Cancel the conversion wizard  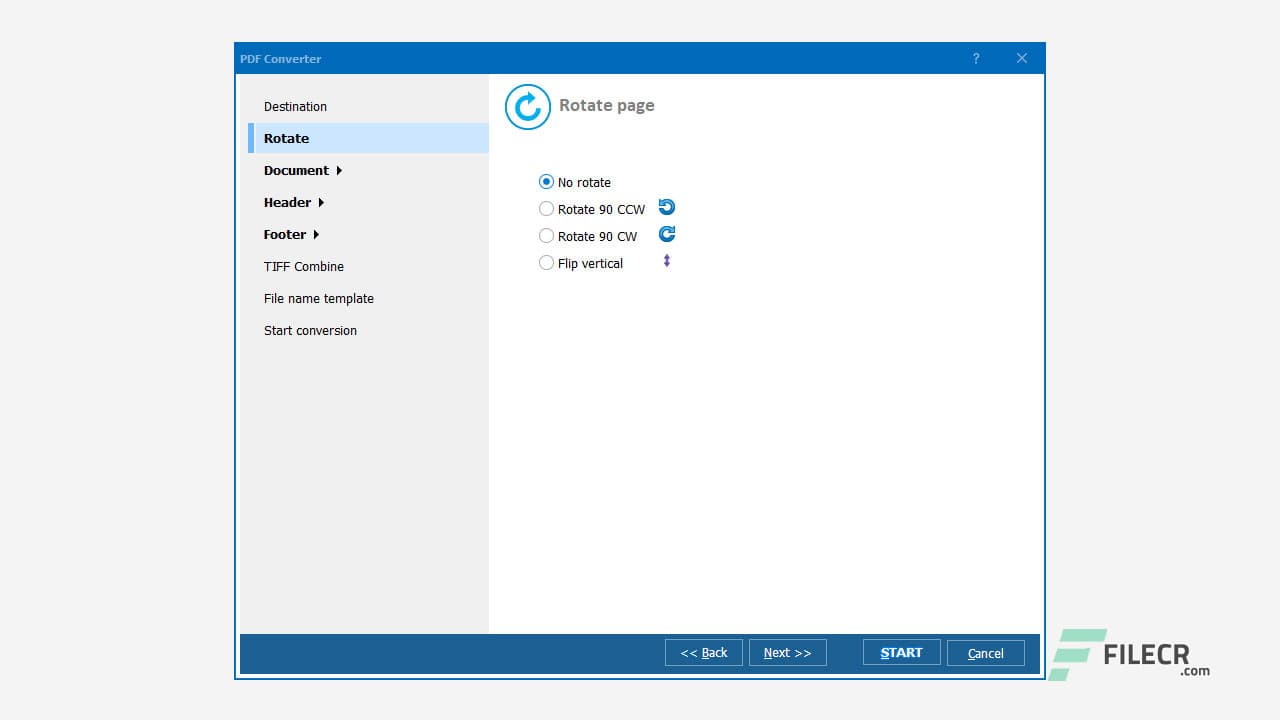[x=985, y=652]
